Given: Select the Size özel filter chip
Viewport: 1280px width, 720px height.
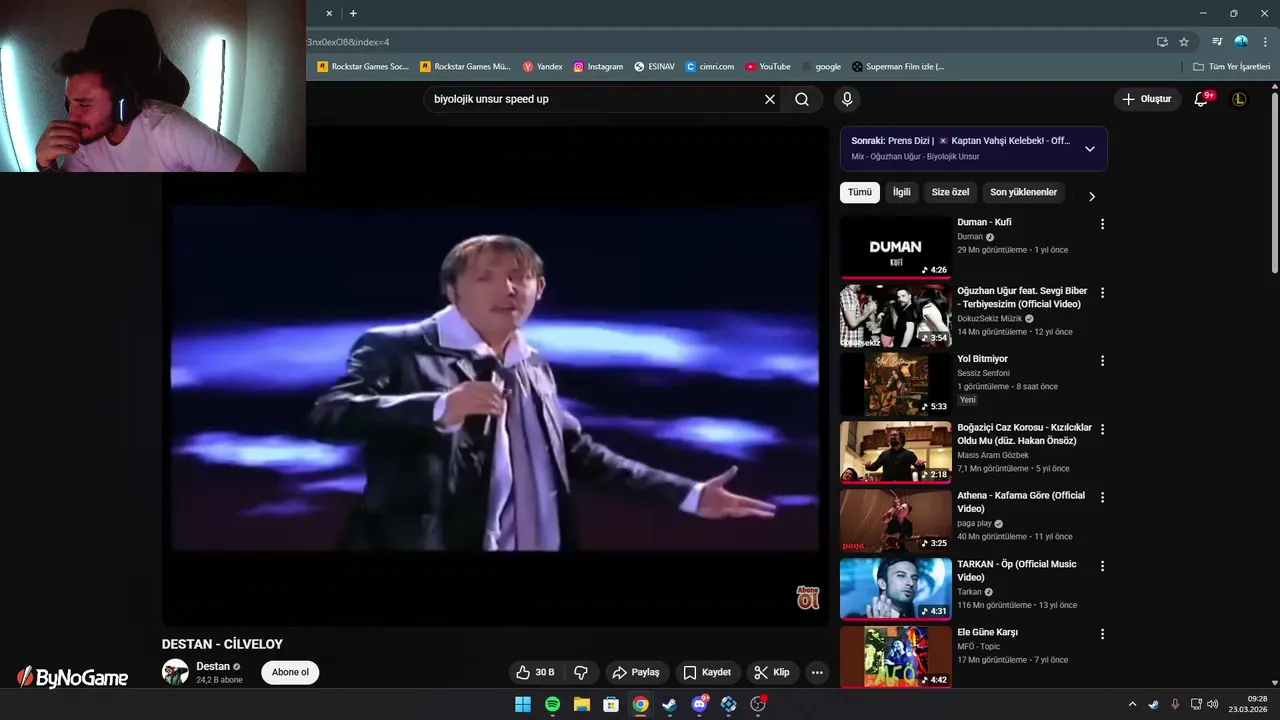Looking at the screenshot, I should click(951, 192).
